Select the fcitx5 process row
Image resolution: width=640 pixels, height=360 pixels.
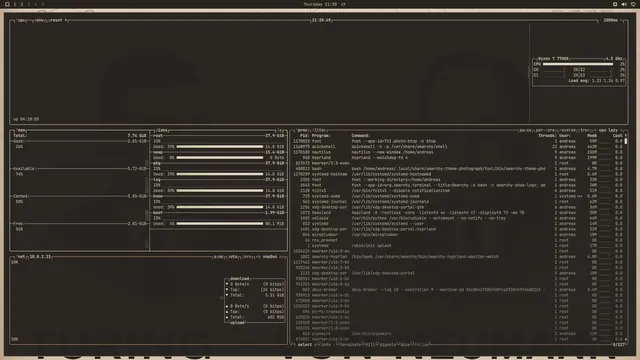[x=458, y=191]
